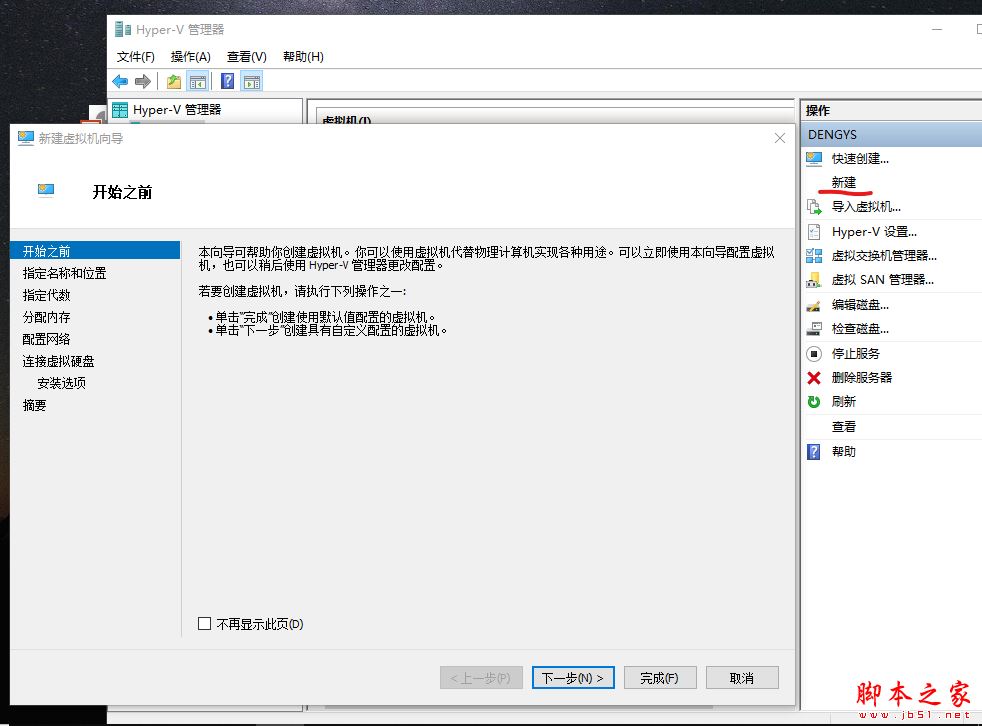Enable the 不再显示此页 checkbox

(x=205, y=624)
